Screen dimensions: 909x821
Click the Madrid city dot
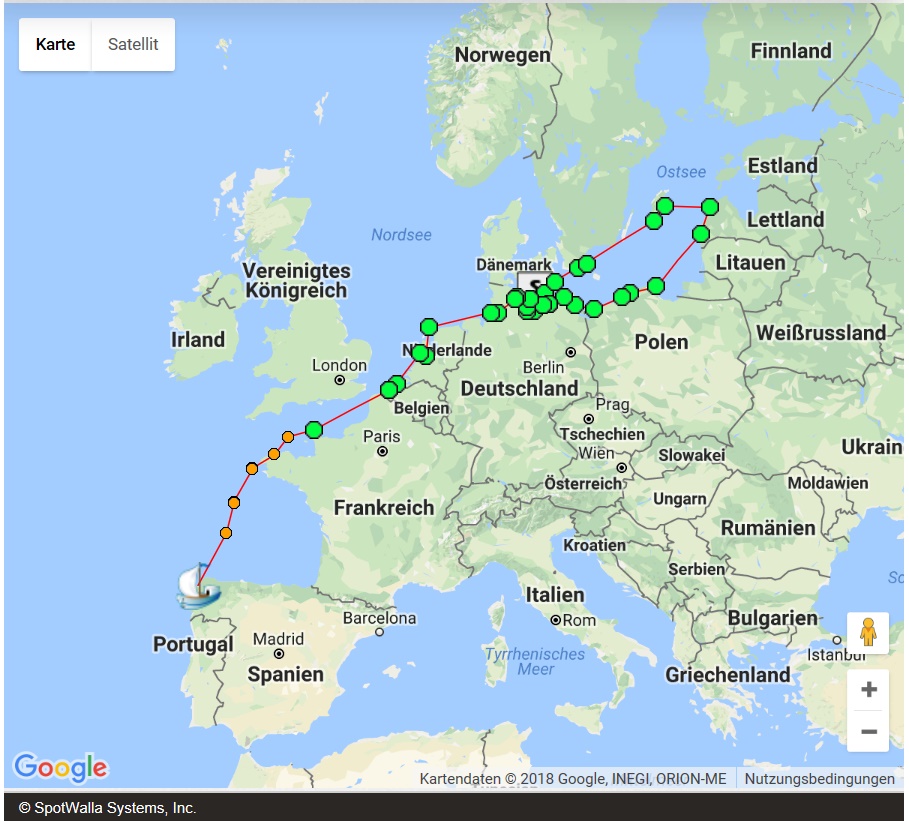click(x=278, y=654)
